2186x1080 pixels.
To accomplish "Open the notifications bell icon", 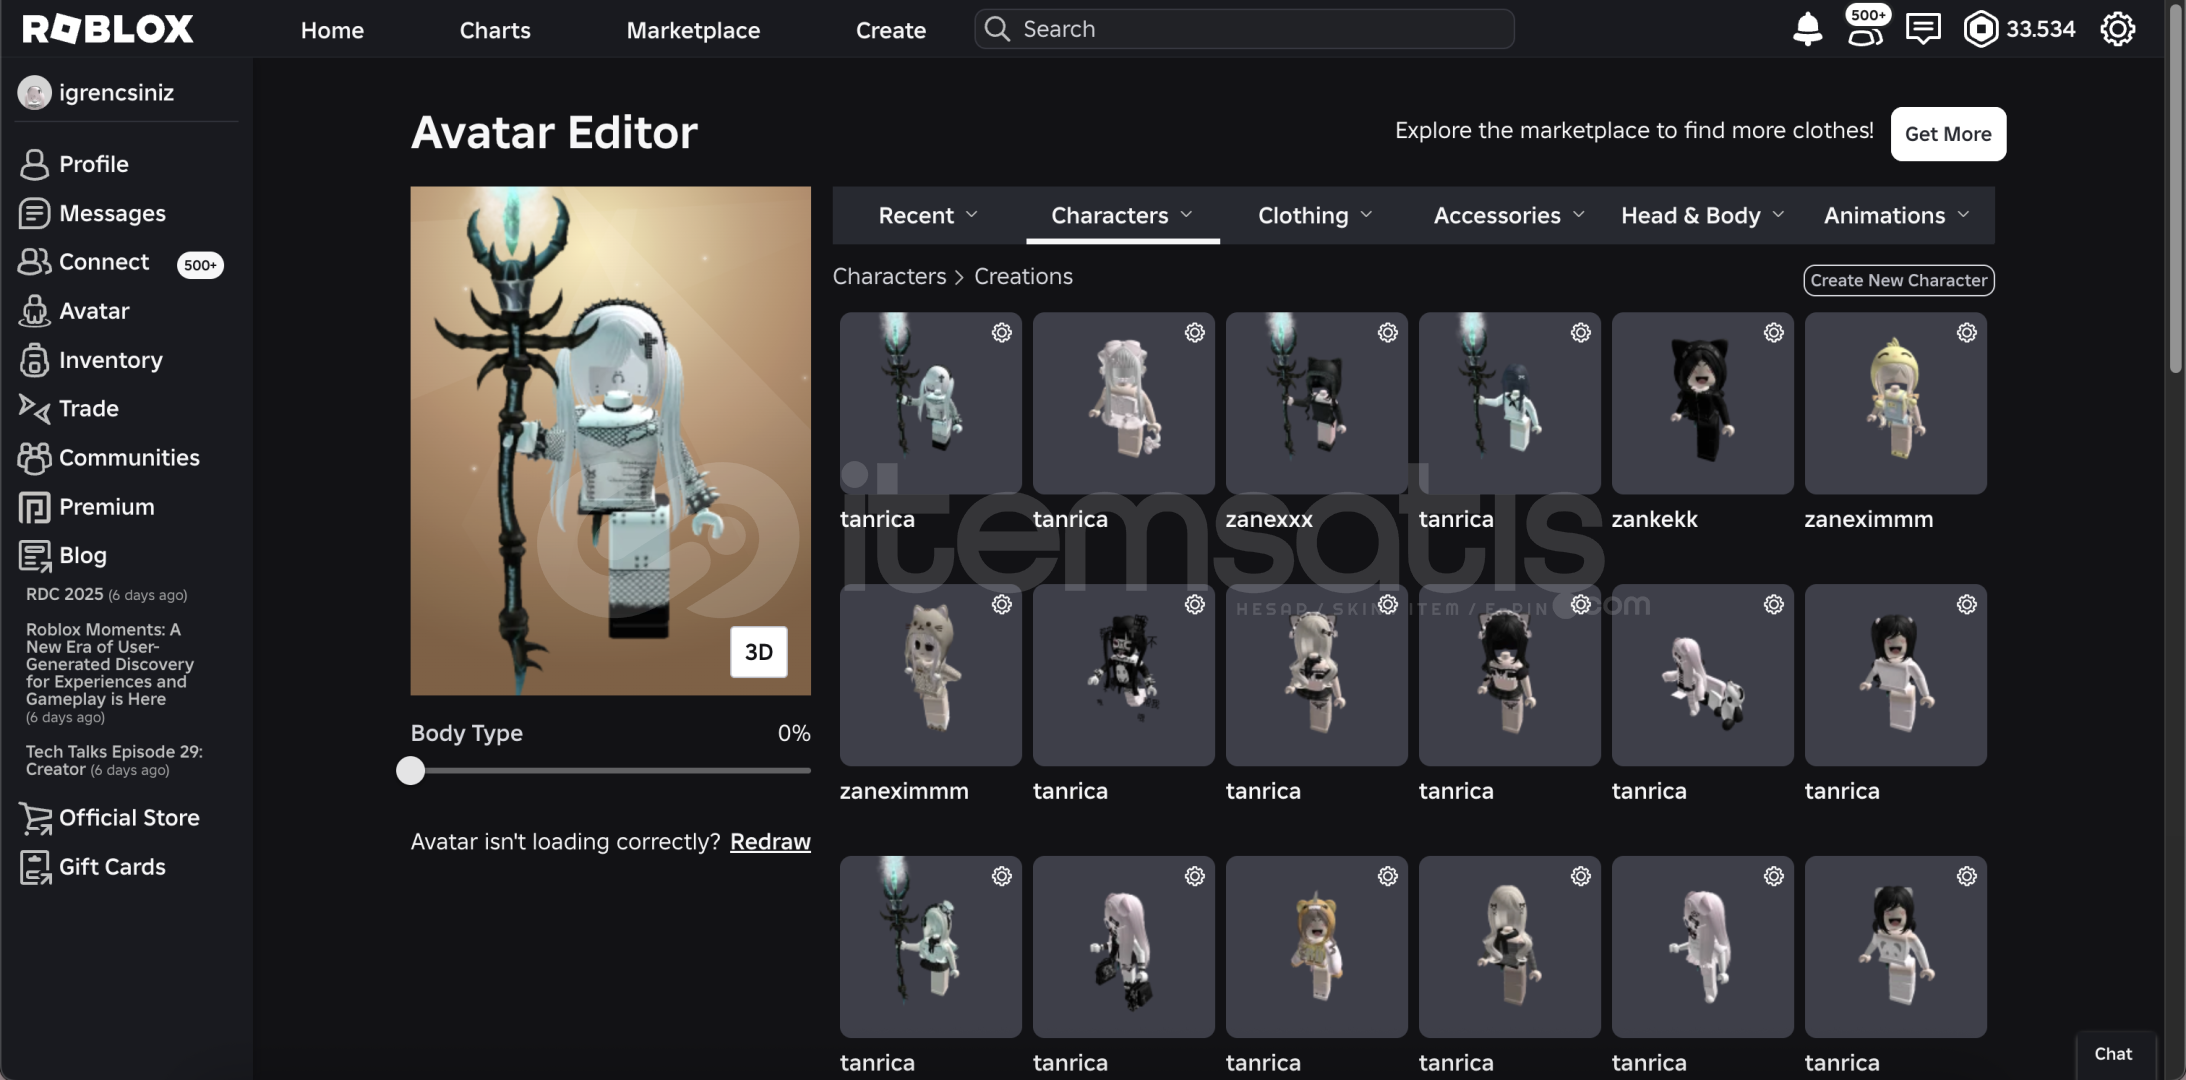I will click(x=1807, y=29).
